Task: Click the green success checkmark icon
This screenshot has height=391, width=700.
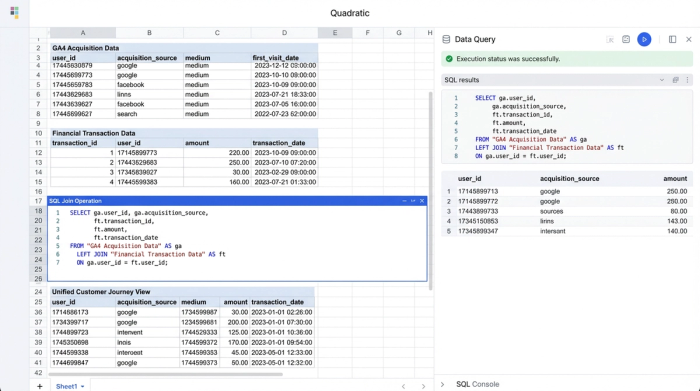Action: coord(449,58)
